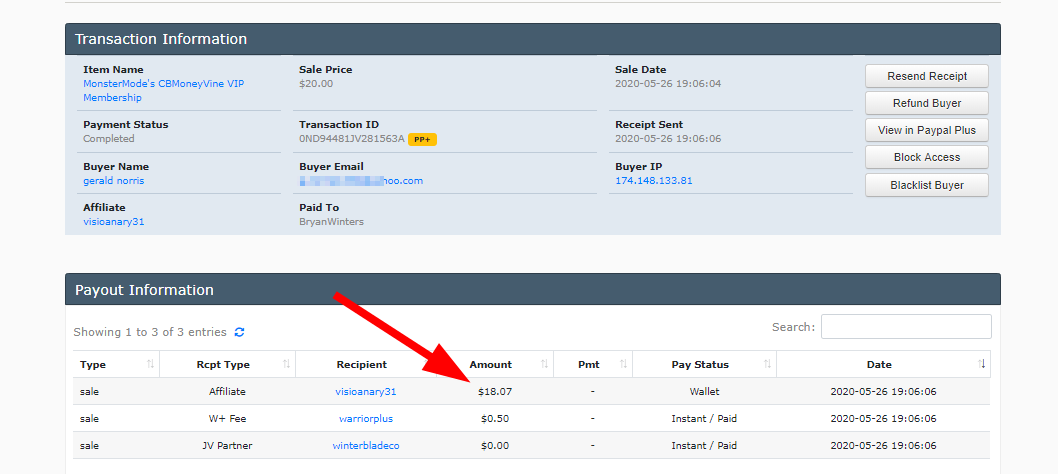The image size is (1058, 474).
Task: Select the $0.00 amount cell
Action: 495,446
